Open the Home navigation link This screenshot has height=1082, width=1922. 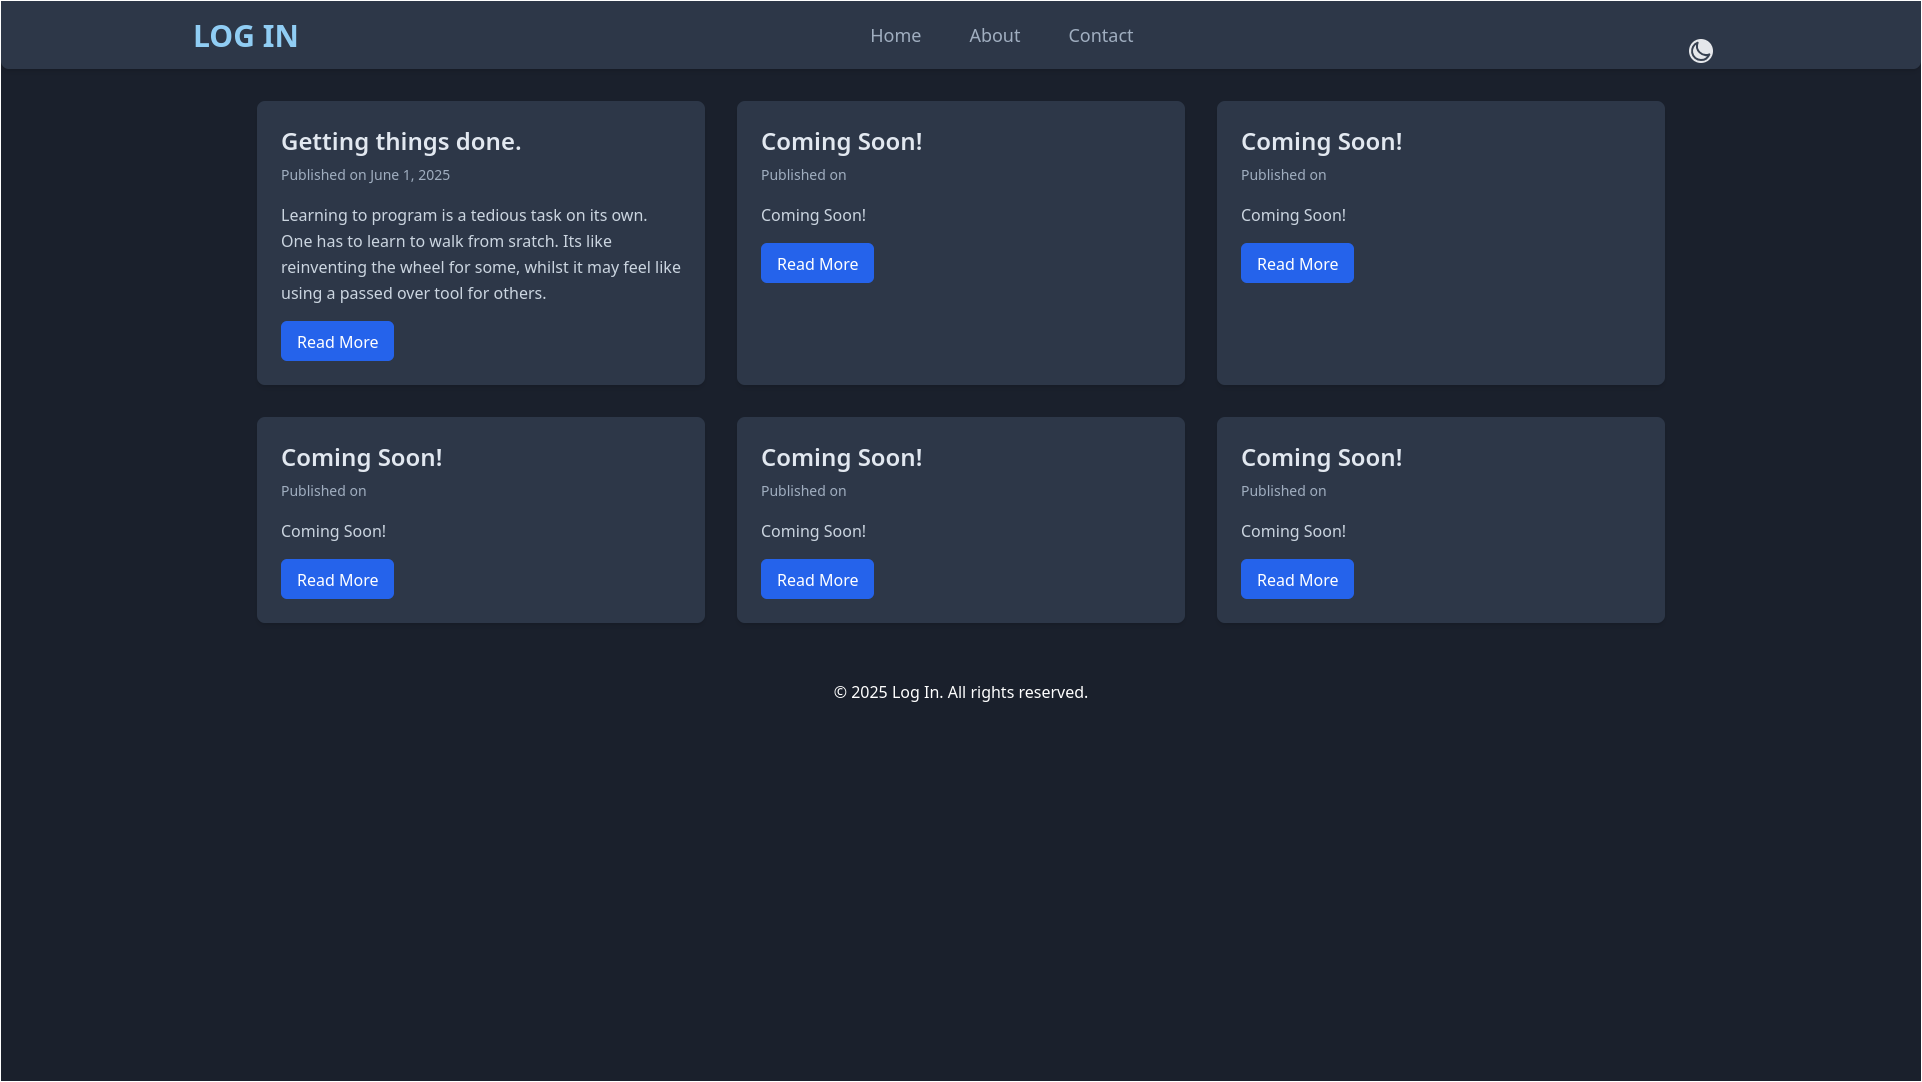pyautogui.click(x=895, y=36)
